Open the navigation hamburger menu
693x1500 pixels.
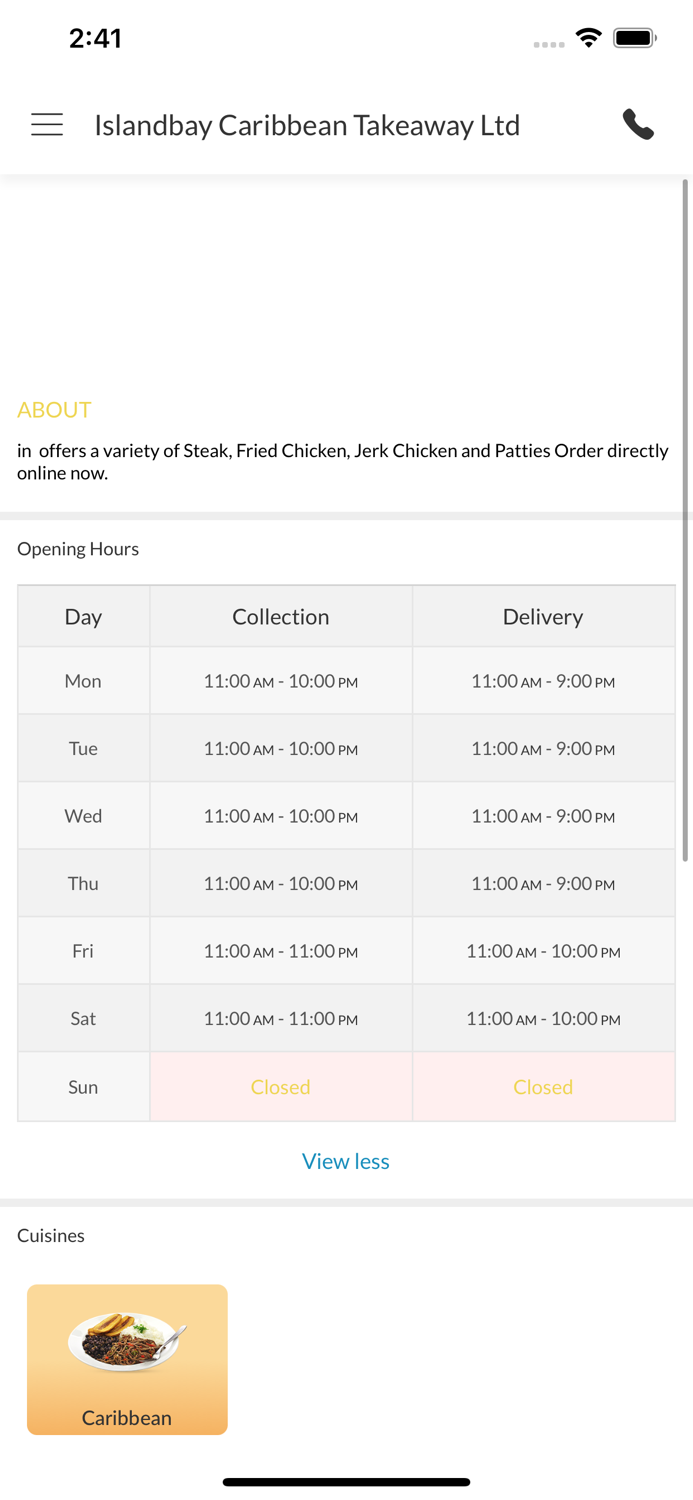point(46,124)
